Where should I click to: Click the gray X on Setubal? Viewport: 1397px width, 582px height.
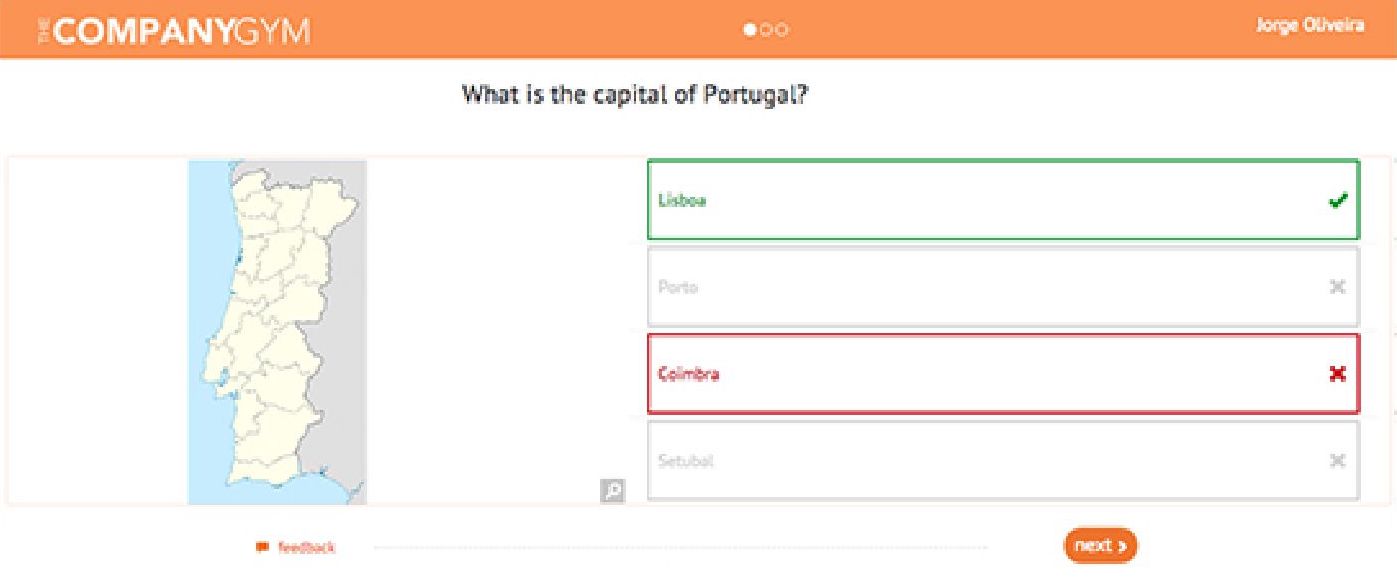1337,461
